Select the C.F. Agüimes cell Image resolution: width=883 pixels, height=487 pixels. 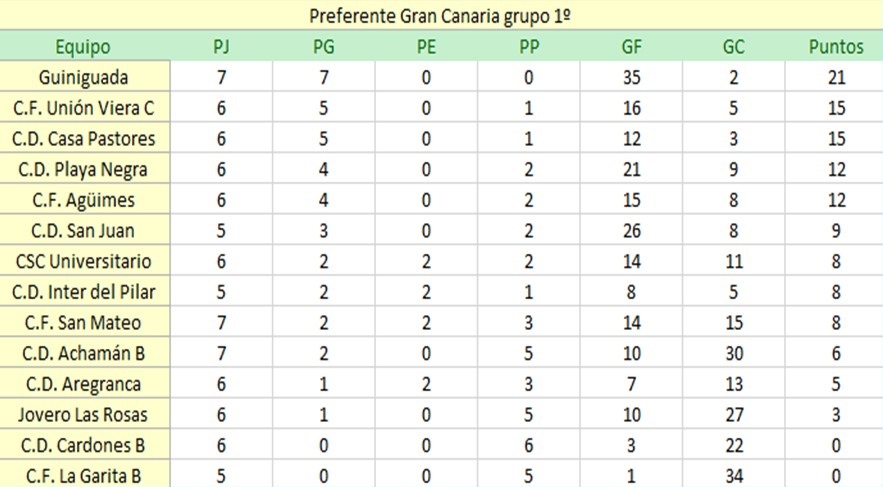coord(84,200)
